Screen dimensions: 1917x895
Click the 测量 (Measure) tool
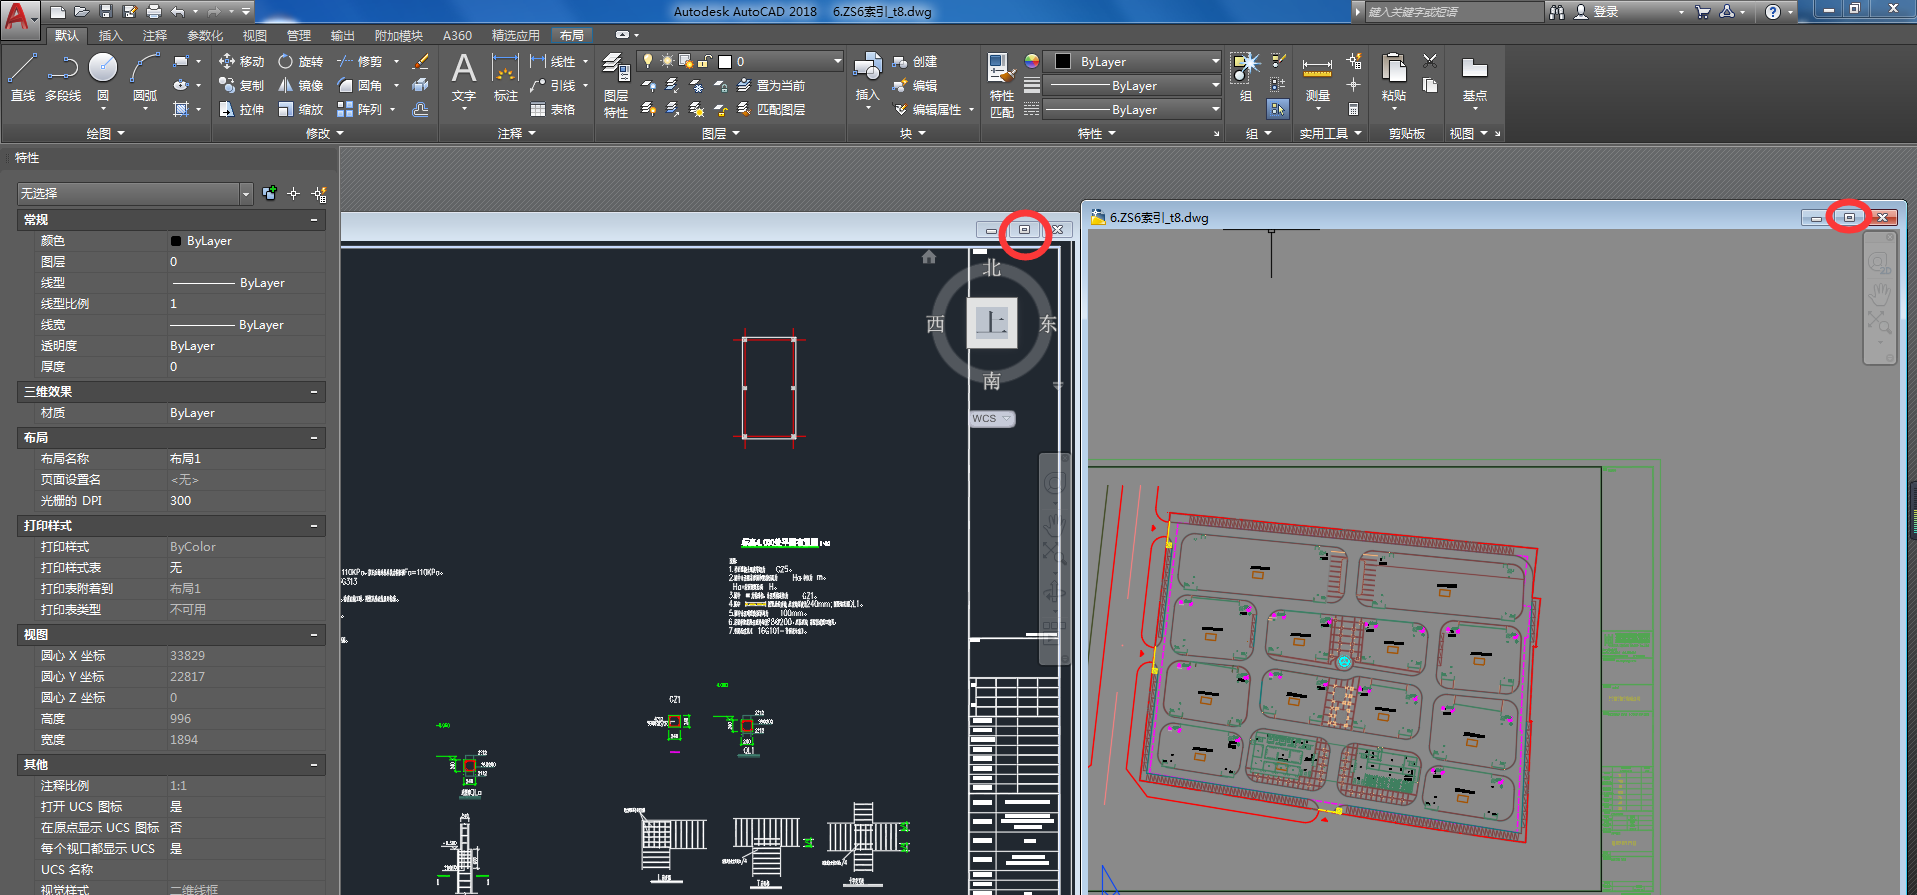coord(1317,79)
